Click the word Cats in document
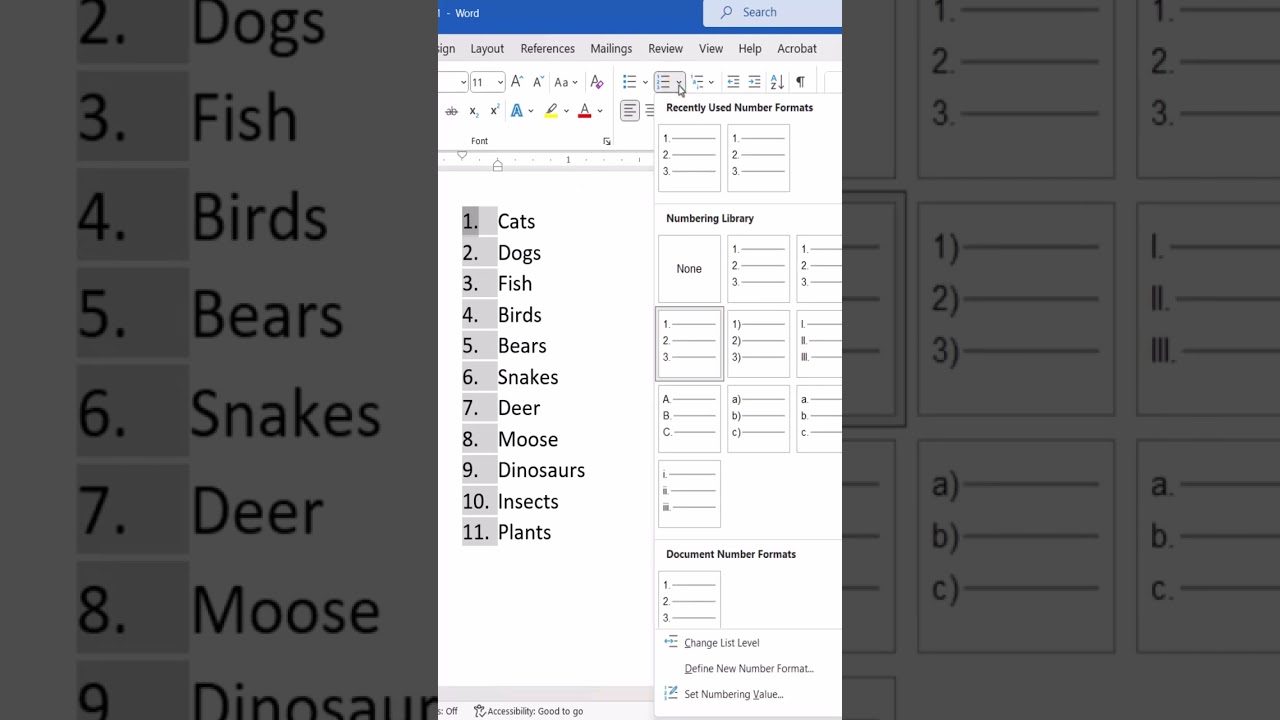The height and width of the screenshot is (720, 1280). tap(516, 222)
